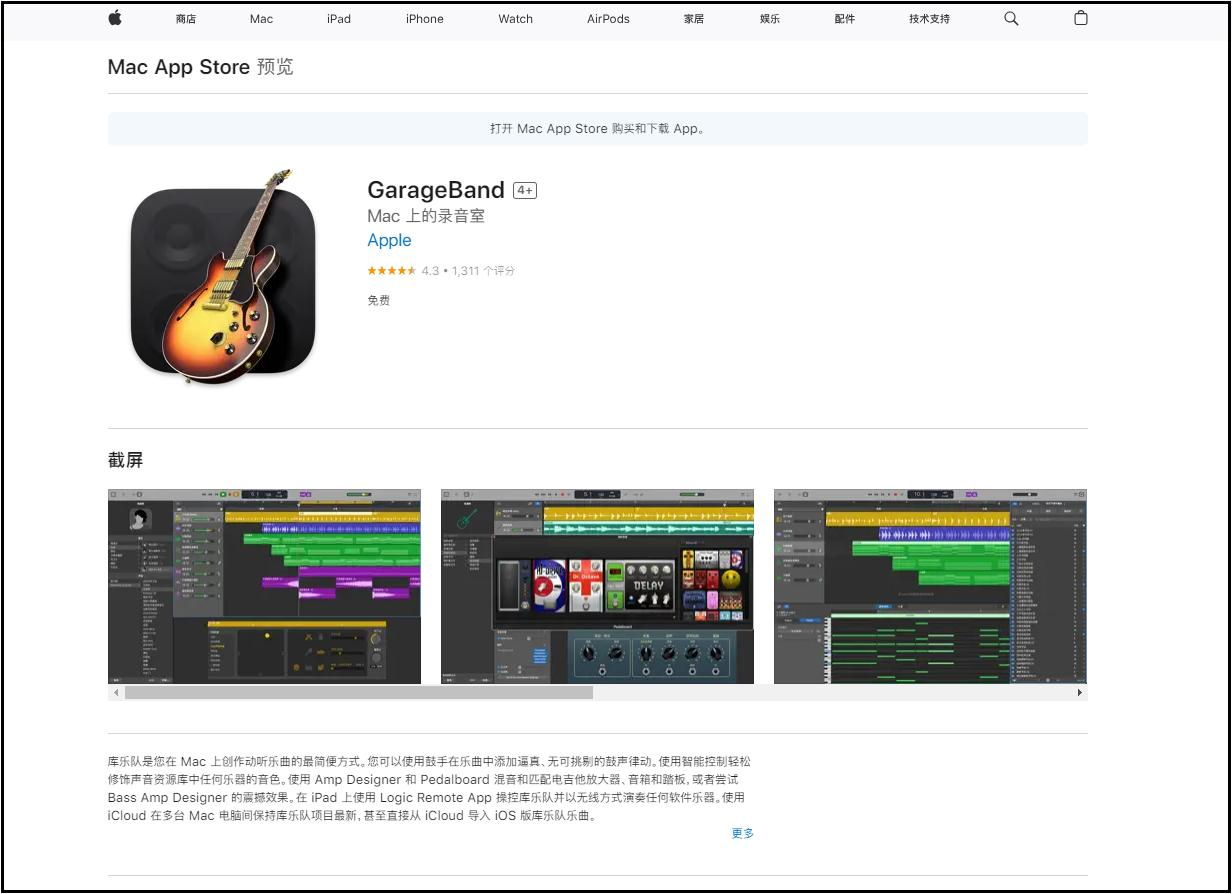Open the search magnifier icon
Screen dimensions: 1232x894
pyautogui.click(x=1011, y=18)
